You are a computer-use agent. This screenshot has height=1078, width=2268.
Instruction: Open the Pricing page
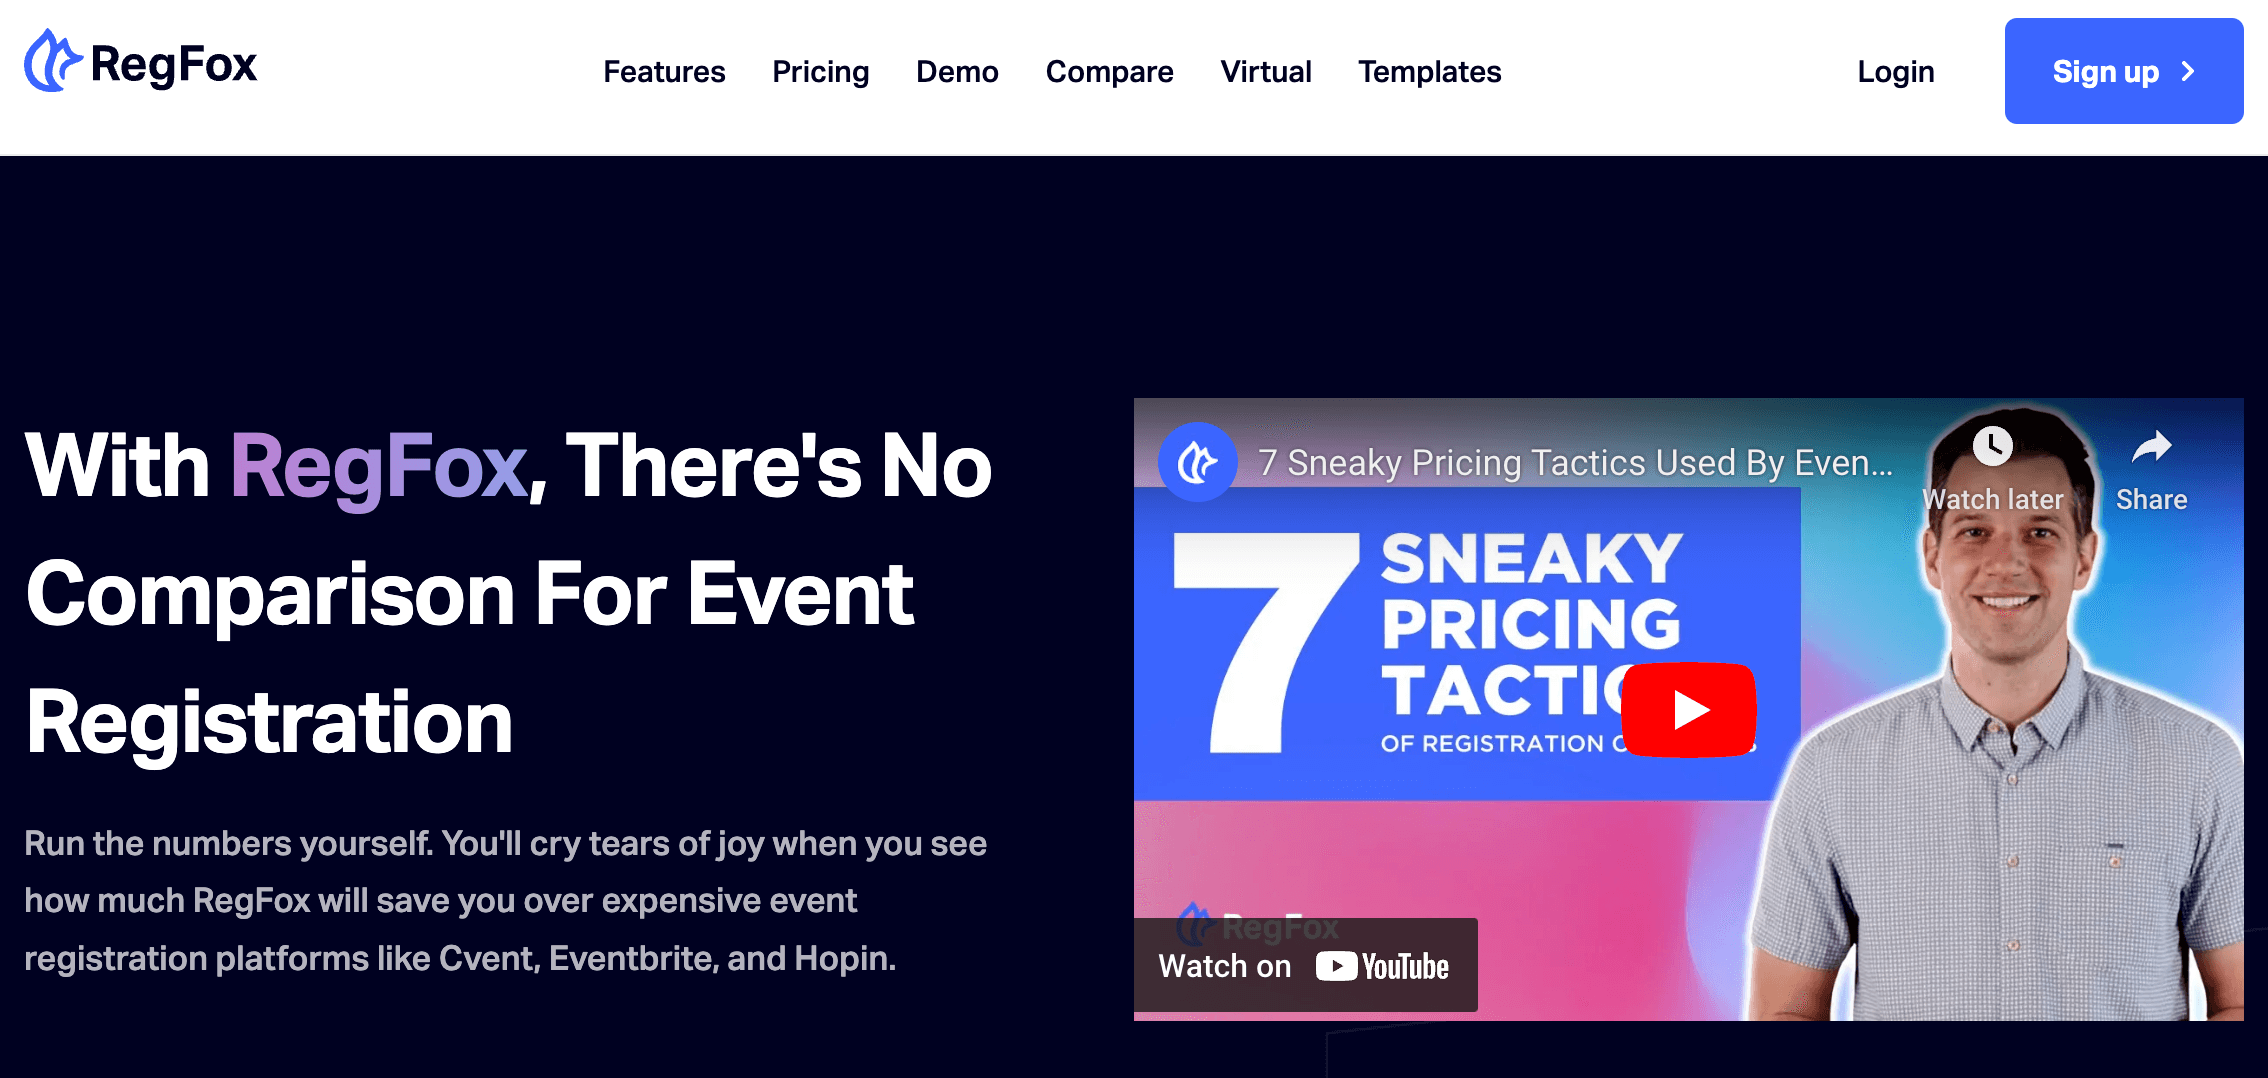click(820, 71)
